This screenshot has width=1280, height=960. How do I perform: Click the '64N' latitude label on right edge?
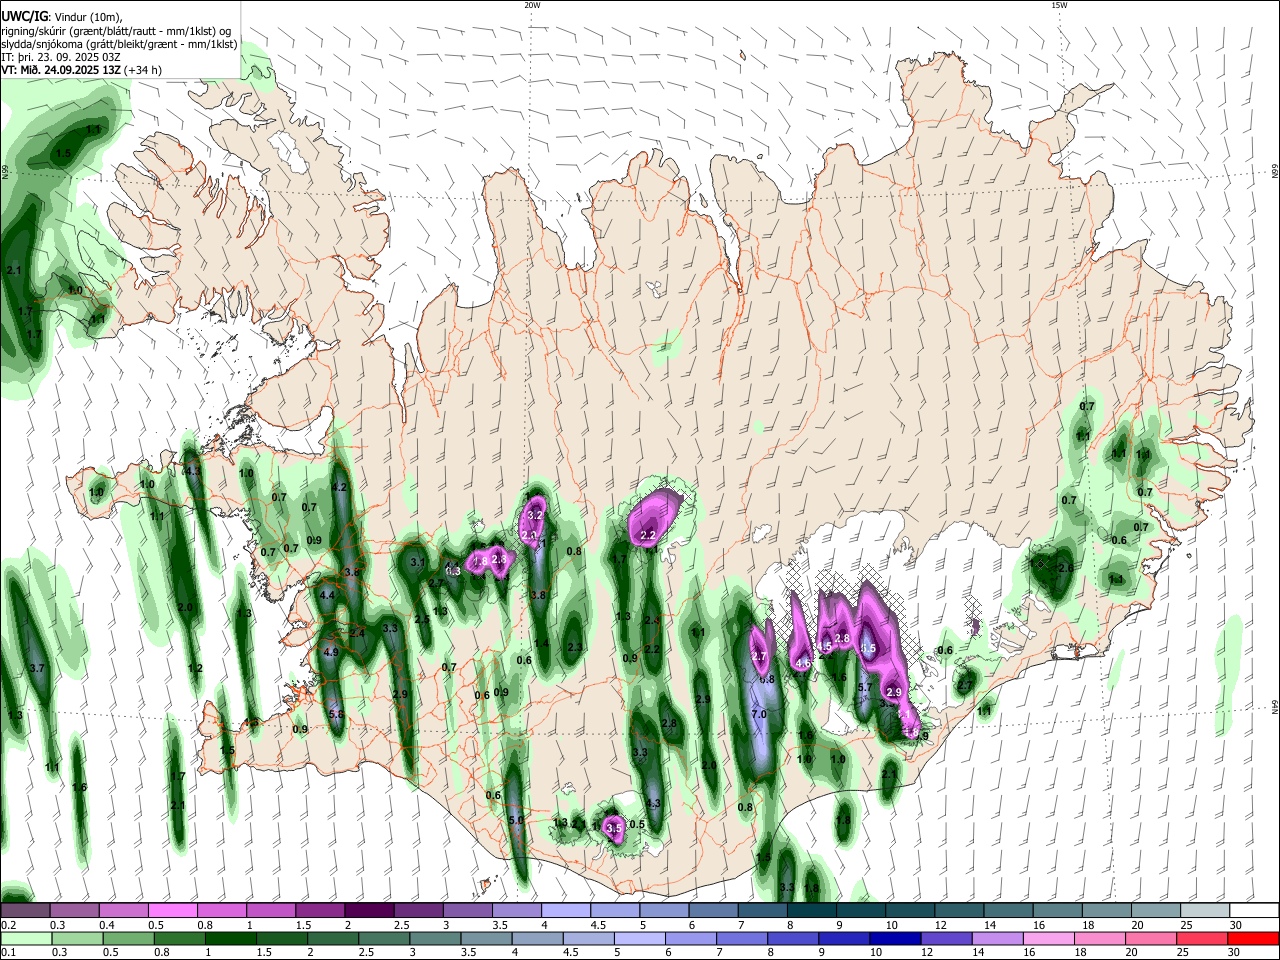[1275, 706]
